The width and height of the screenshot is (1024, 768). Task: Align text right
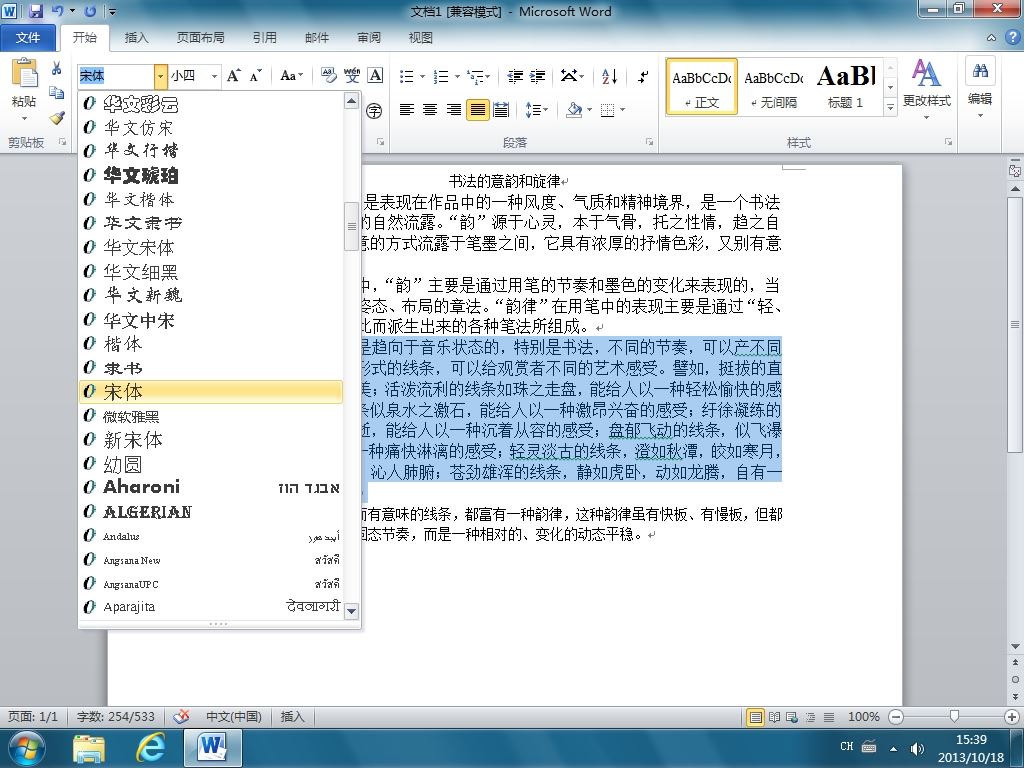tap(454, 110)
